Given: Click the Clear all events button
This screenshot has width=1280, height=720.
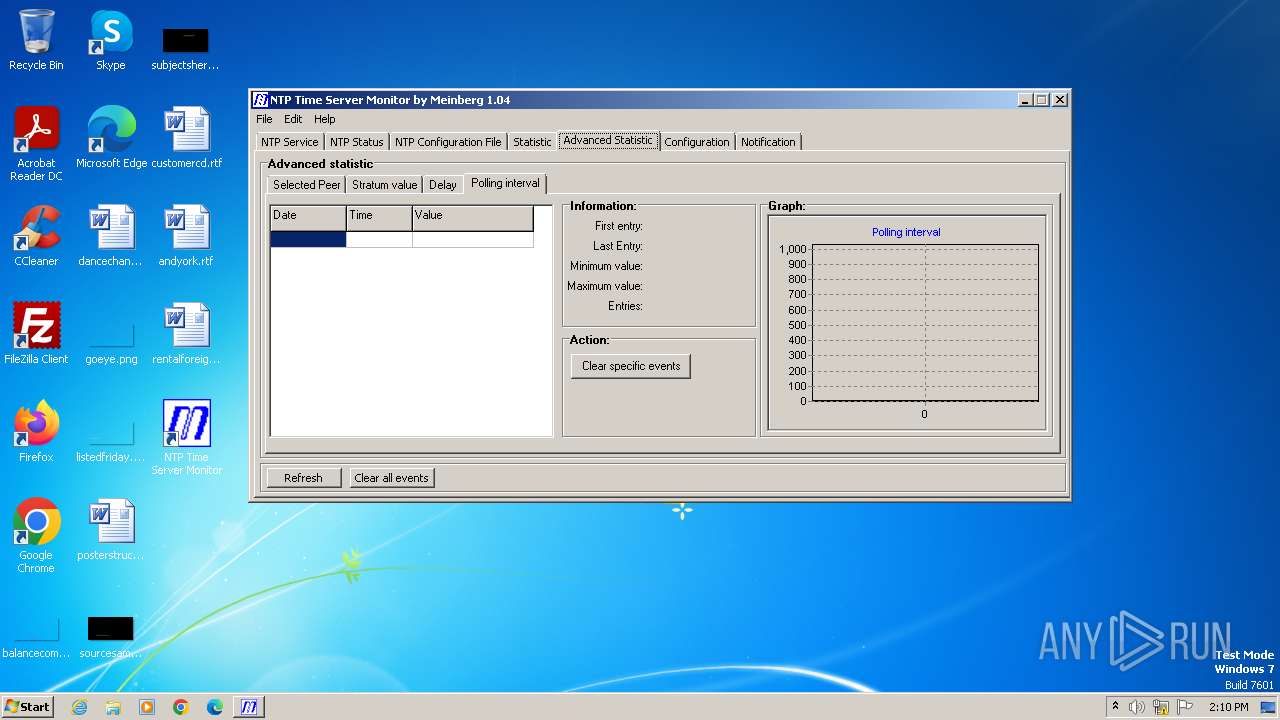Looking at the screenshot, I should (x=391, y=478).
